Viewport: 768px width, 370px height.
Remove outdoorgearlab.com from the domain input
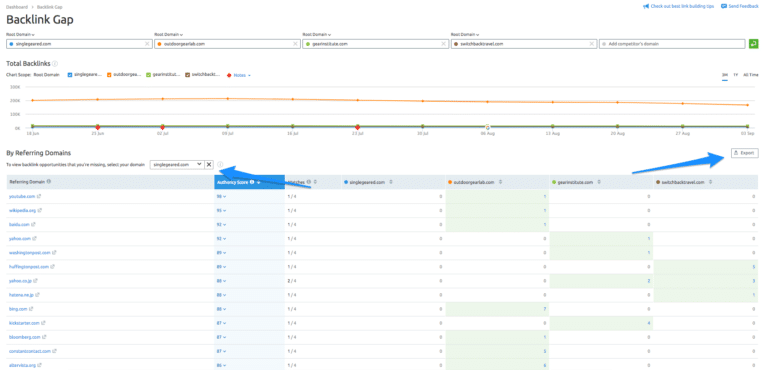[x=295, y=44]
